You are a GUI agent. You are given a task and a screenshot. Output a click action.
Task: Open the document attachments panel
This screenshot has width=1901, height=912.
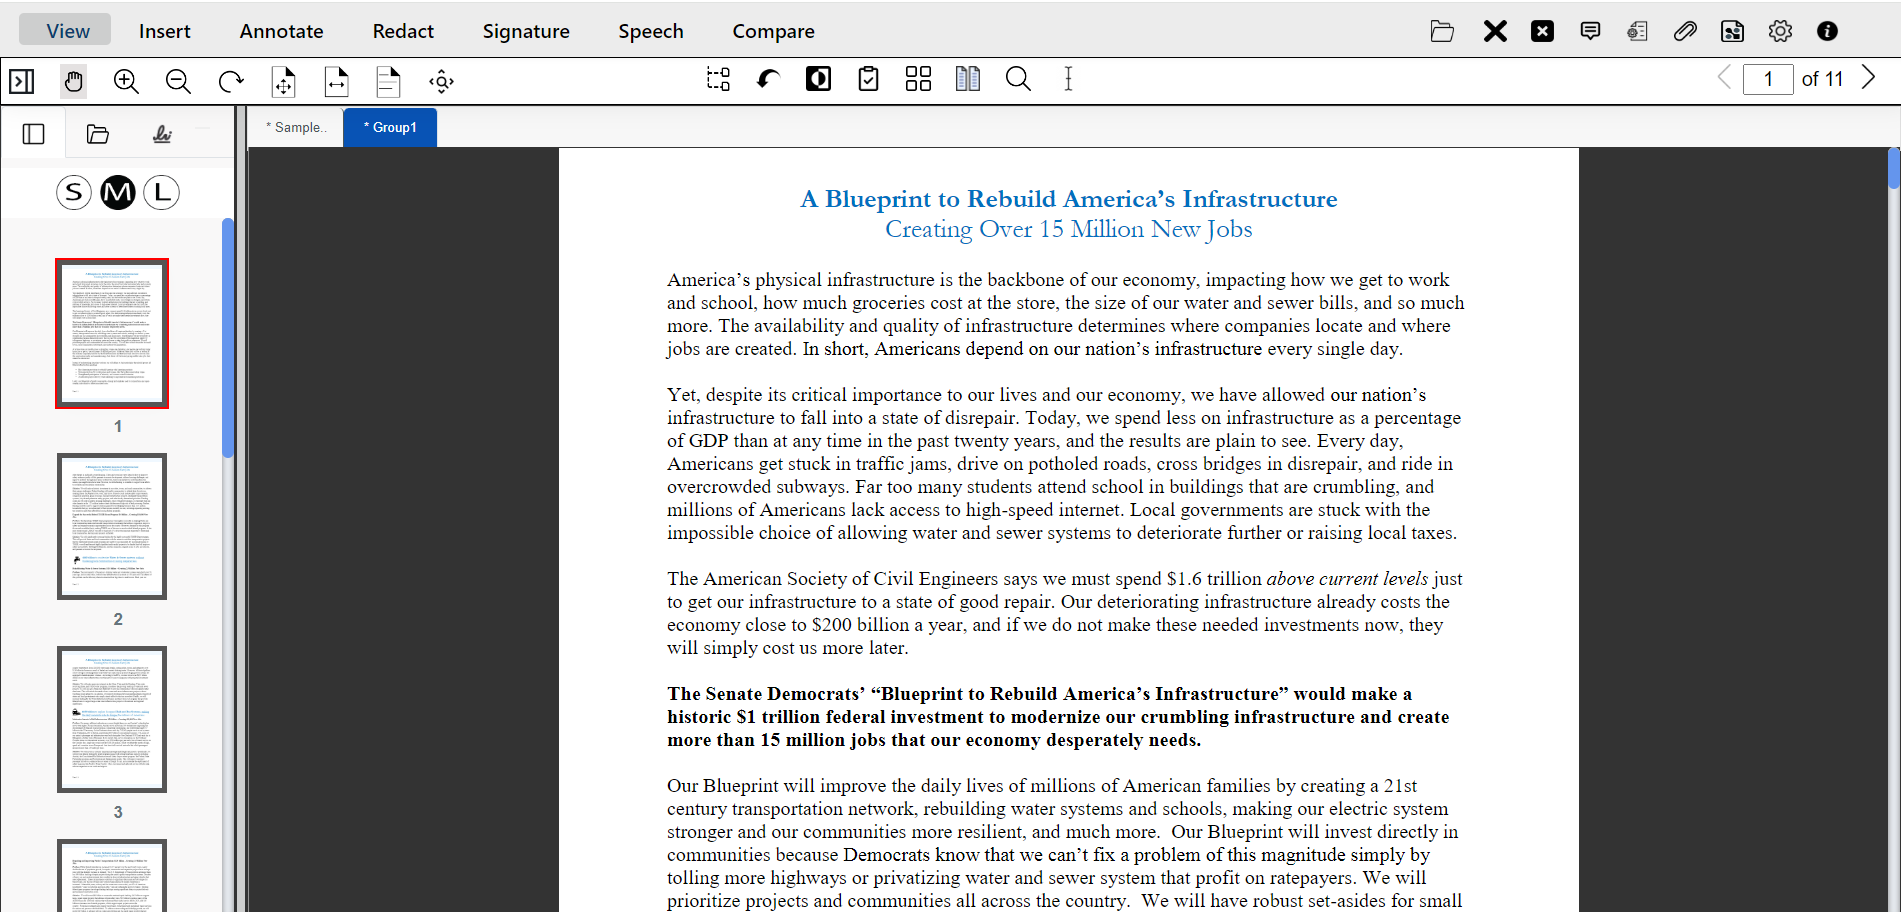click(x=1685, y=31)
